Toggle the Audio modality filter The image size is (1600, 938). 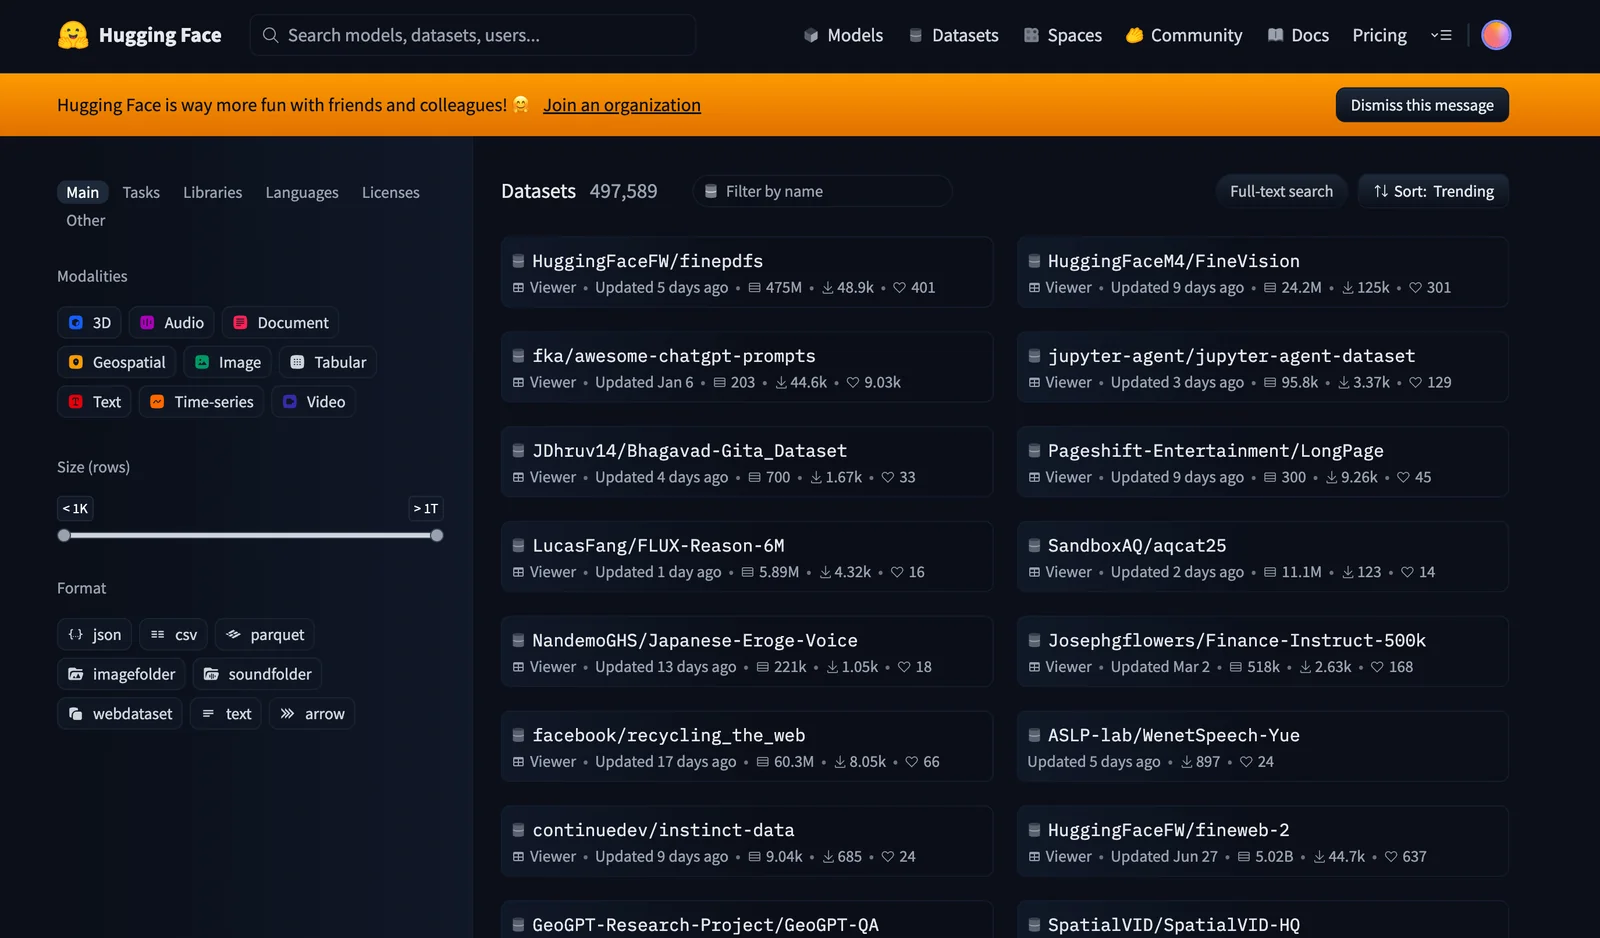pos(171,322)
